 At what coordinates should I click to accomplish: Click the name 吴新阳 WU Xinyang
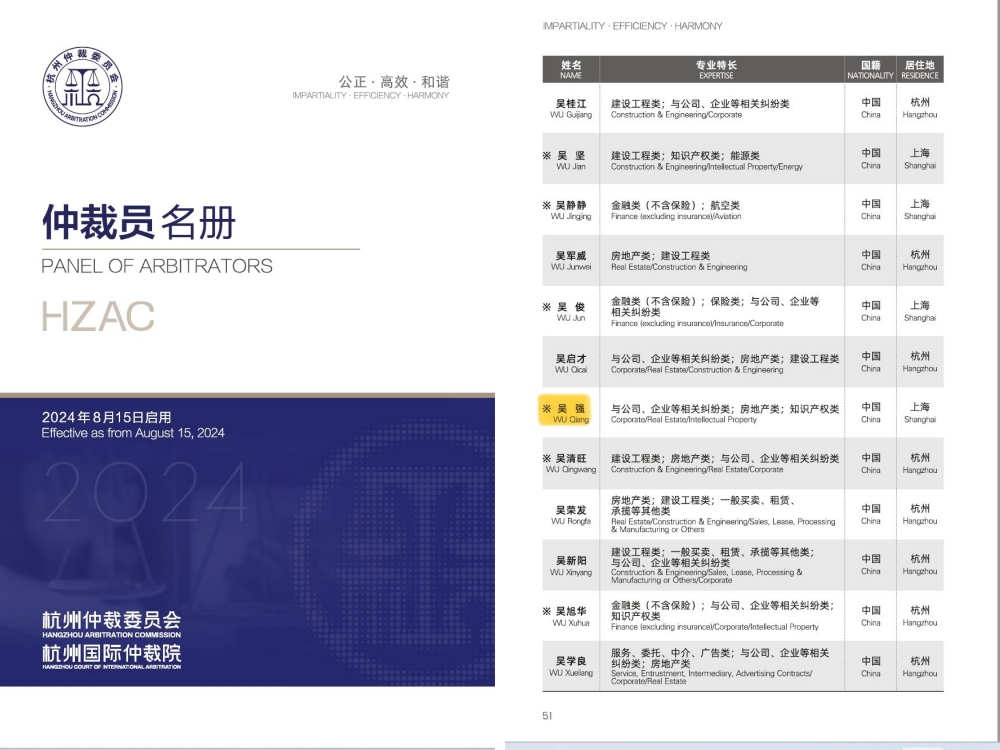click(571, 566)
